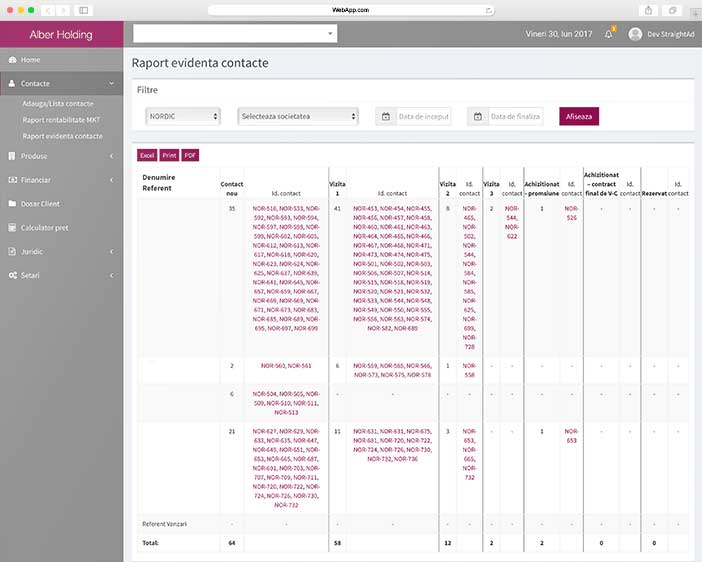Click the Setari gears icon
The width and height of the screenshot is (702, 562).
click(x=12, y=275)
